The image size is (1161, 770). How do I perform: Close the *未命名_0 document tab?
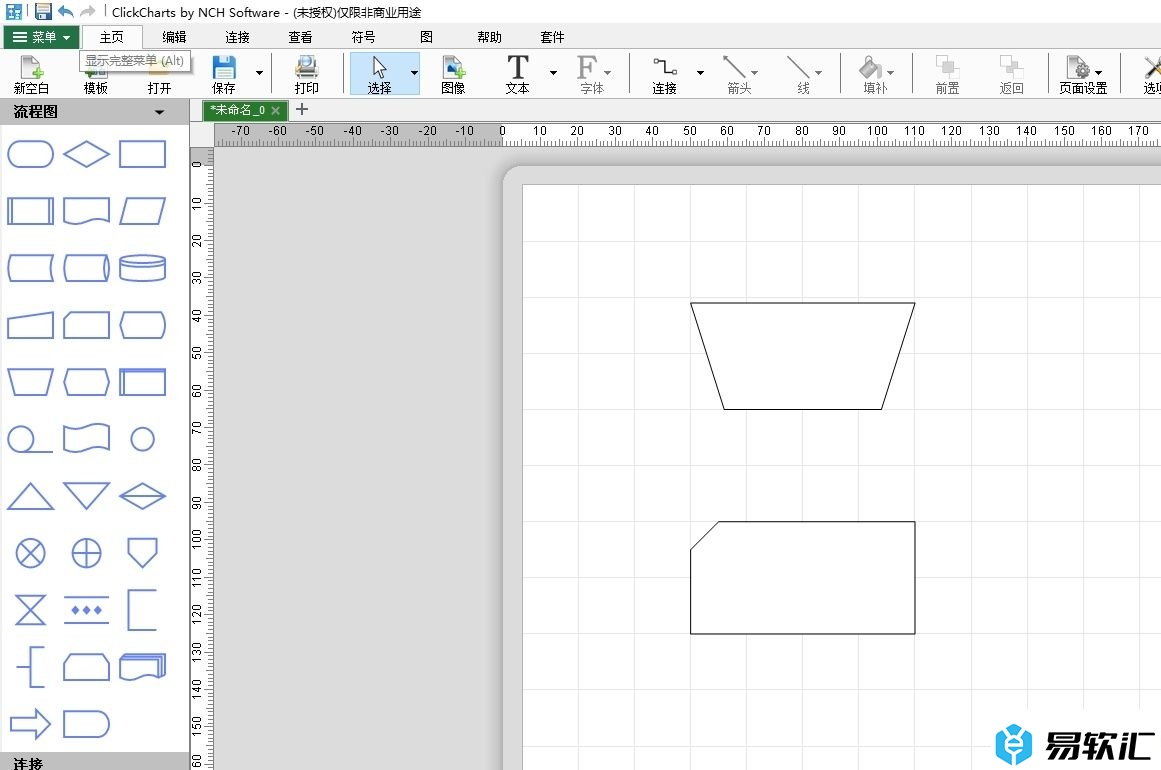tap(275, 110)
